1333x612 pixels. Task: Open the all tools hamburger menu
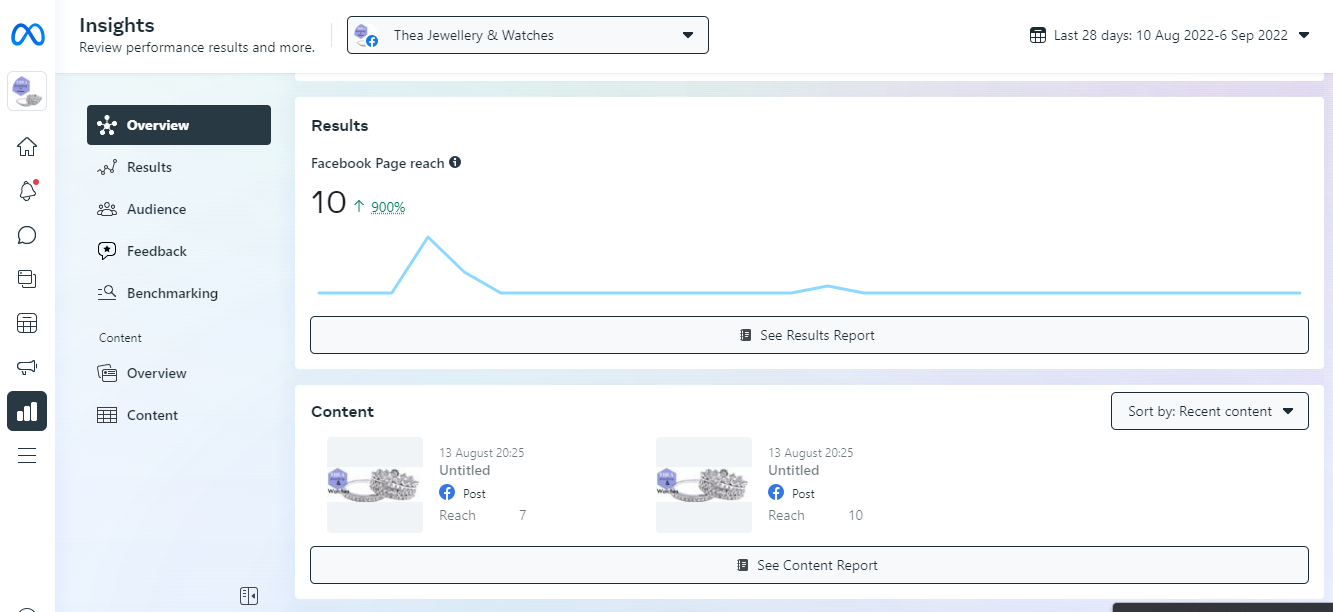[27, 456]
